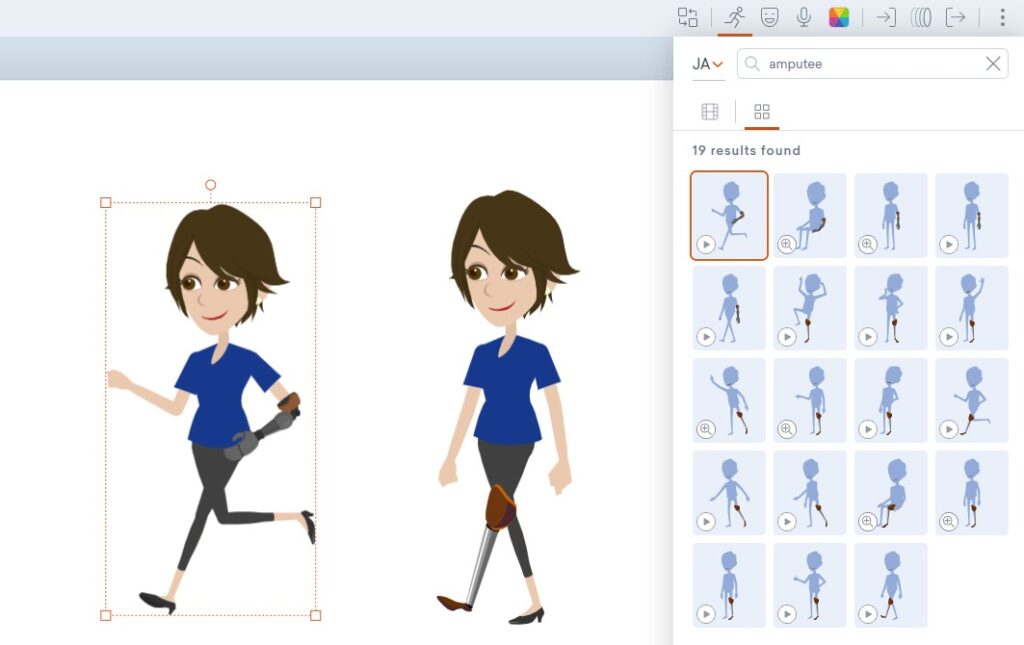This screenshot has height=645, width=1024.
Task: Select the walking prosthetic-leg action thumbnail
Action: (891, 586)
